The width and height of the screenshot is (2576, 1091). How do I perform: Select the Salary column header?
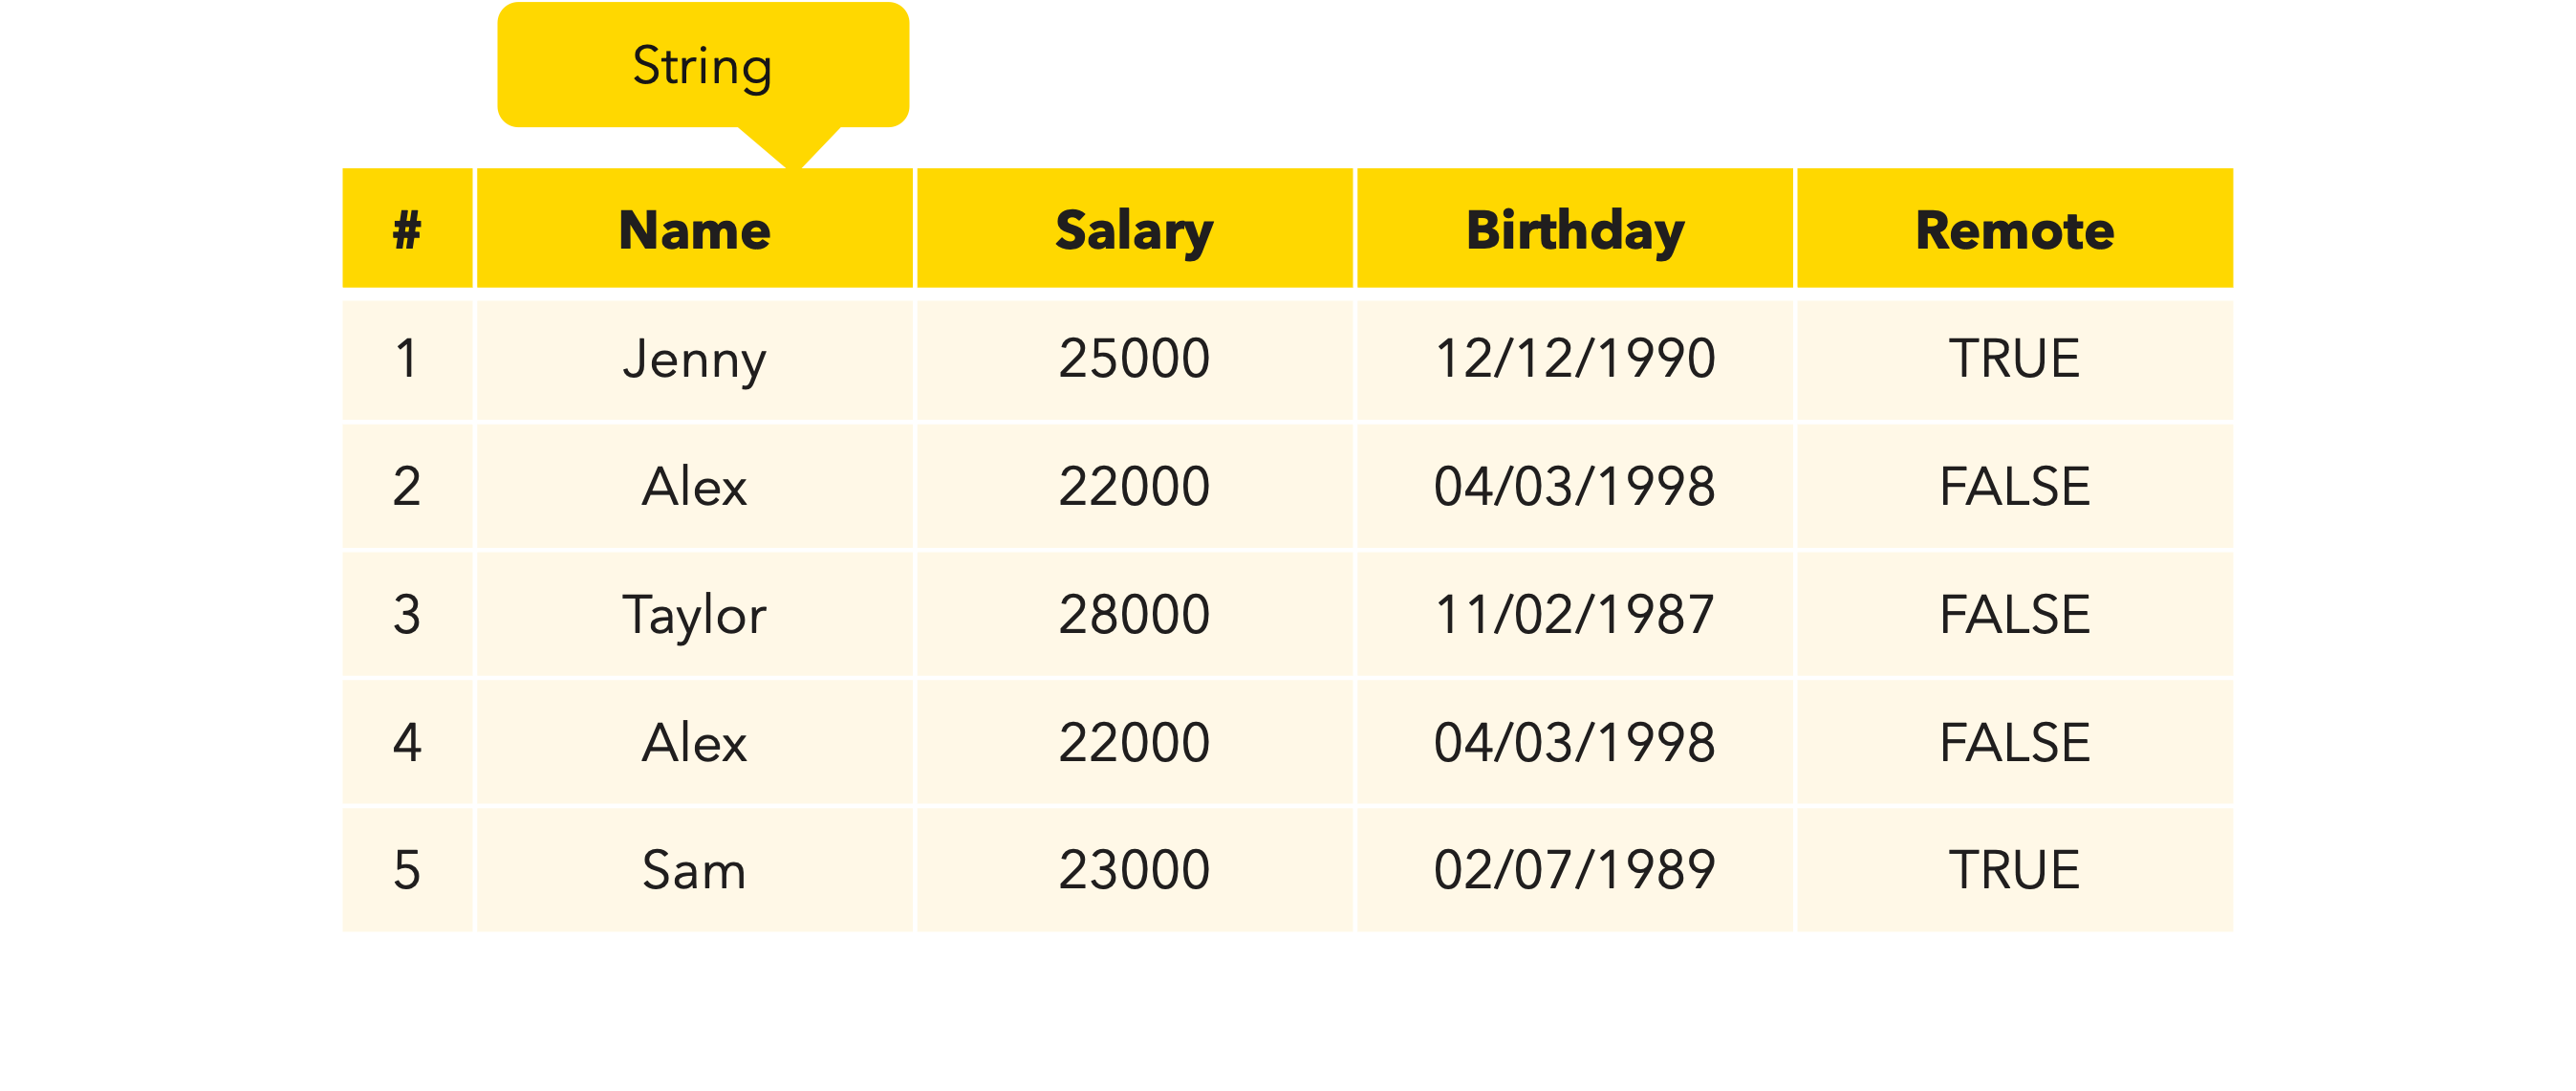point(1134,230)
